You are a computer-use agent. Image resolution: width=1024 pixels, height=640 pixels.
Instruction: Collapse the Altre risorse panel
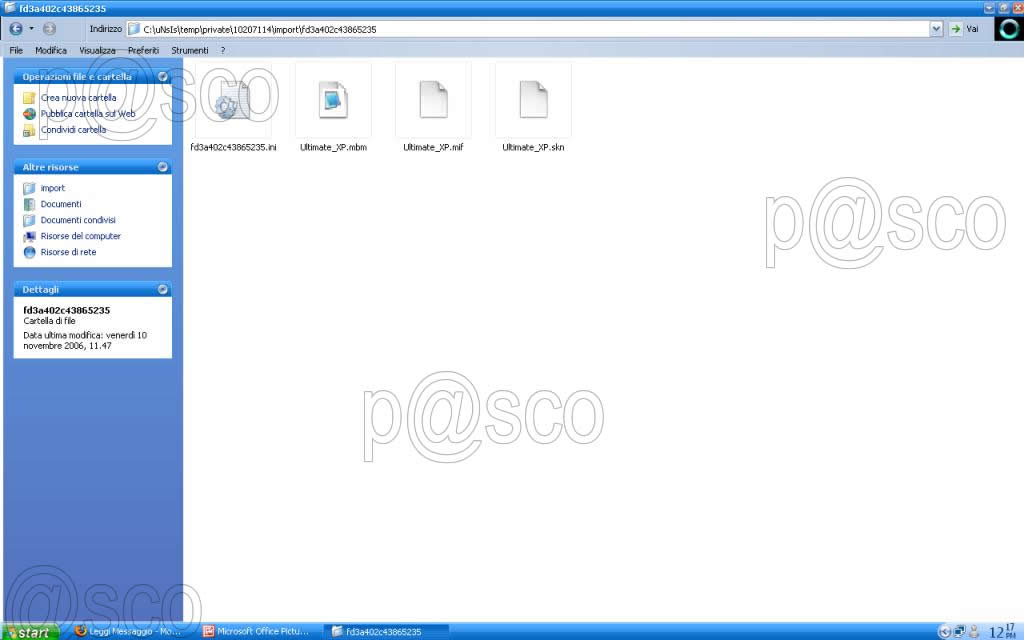tap(163, 167)
